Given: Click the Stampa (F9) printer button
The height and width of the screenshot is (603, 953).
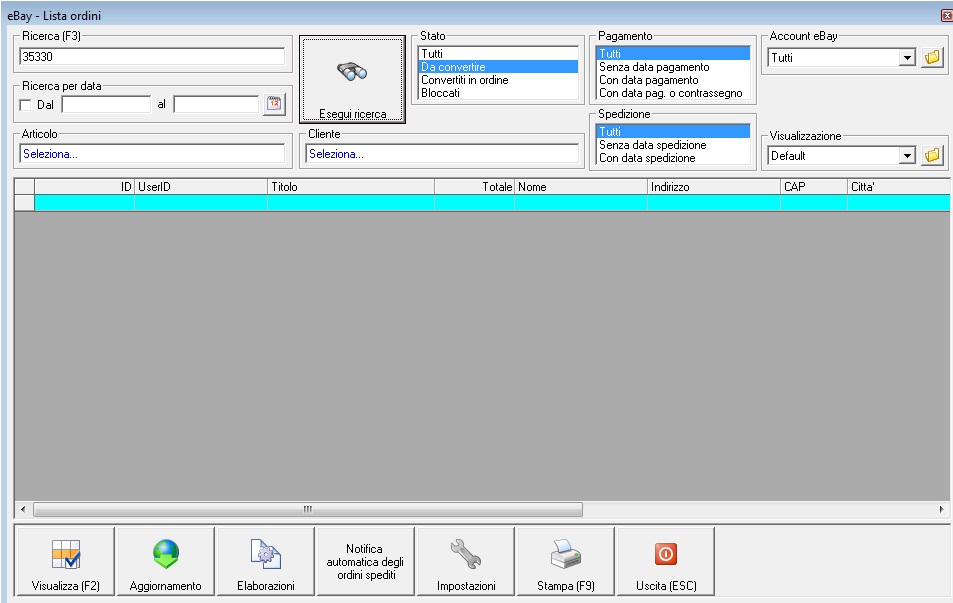Looking at the screenshot, I should pyautogui.click(x=566, y=561).
